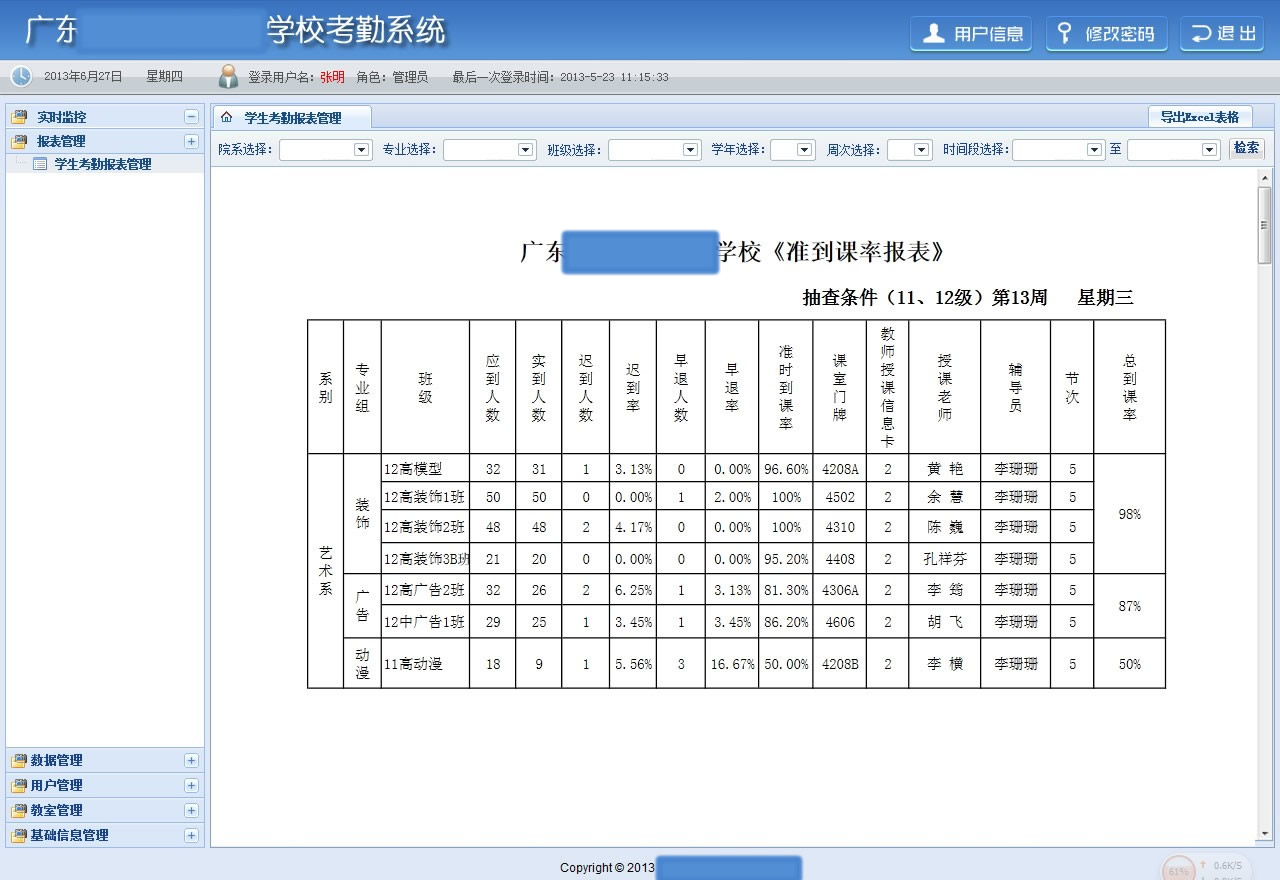Click folder icon next to 用户管理
Screen dimensions: 1280x880
[x=19, y=785]
